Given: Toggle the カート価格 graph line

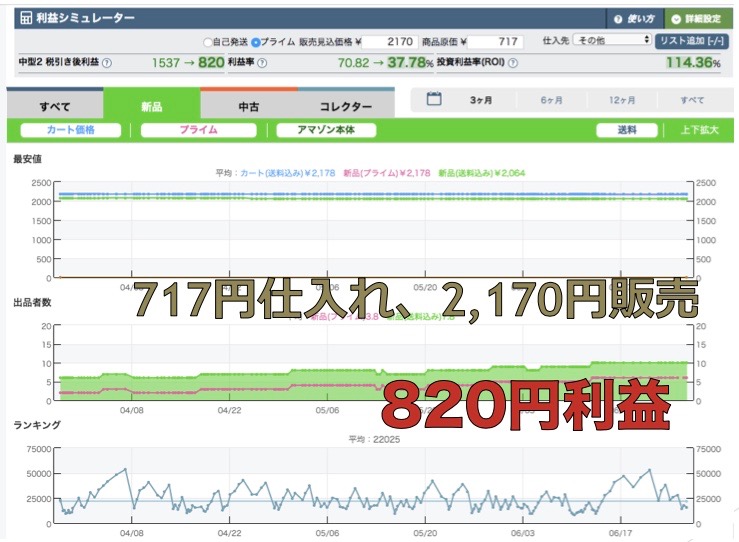Looking at the screenshot, I should coord(70,130).
